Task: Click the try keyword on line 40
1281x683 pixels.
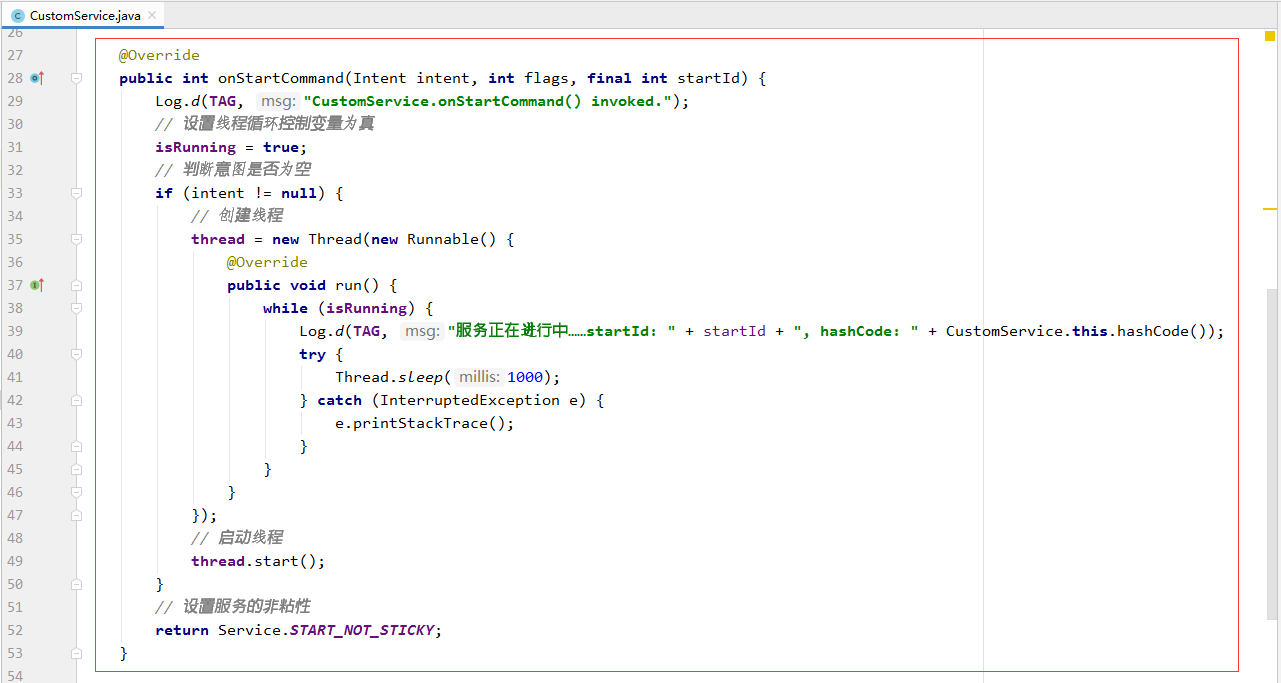Action: [312, 354]
